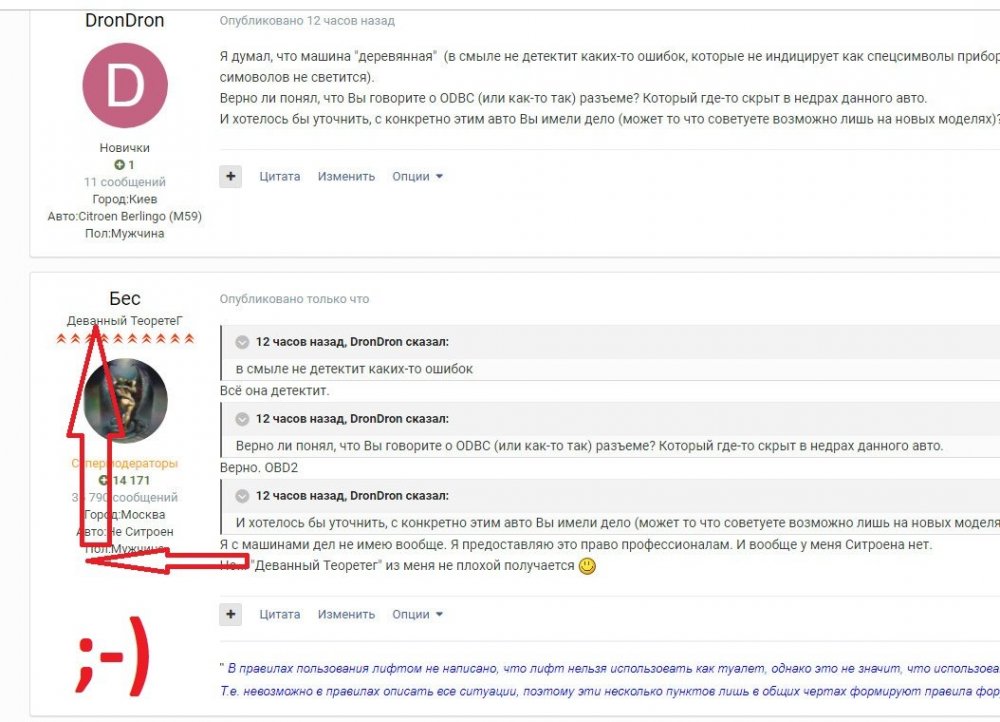Click DronDron's pink D avatar
The height and width of the screenshot is (722, 1000).
[x=125, y=85]
